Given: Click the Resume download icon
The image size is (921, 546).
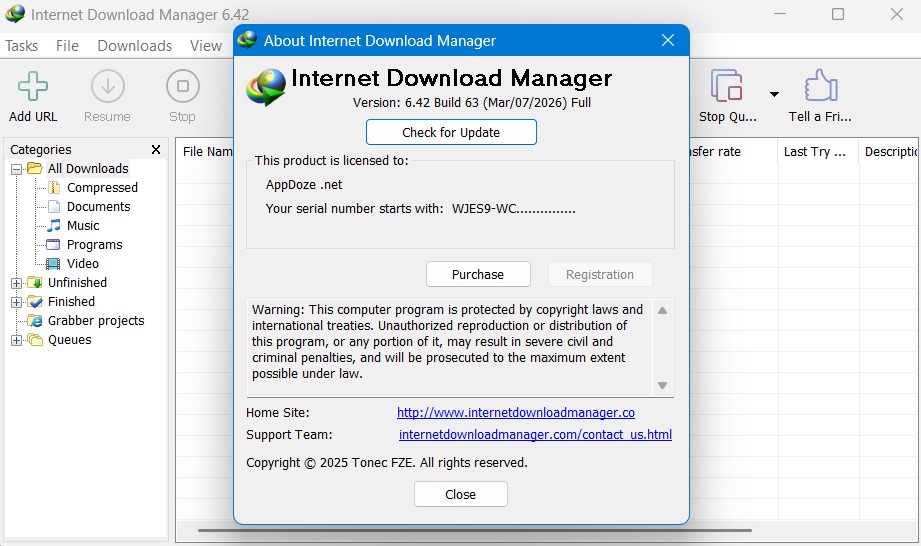Looking at the screenshot, I should coord(107,87).
